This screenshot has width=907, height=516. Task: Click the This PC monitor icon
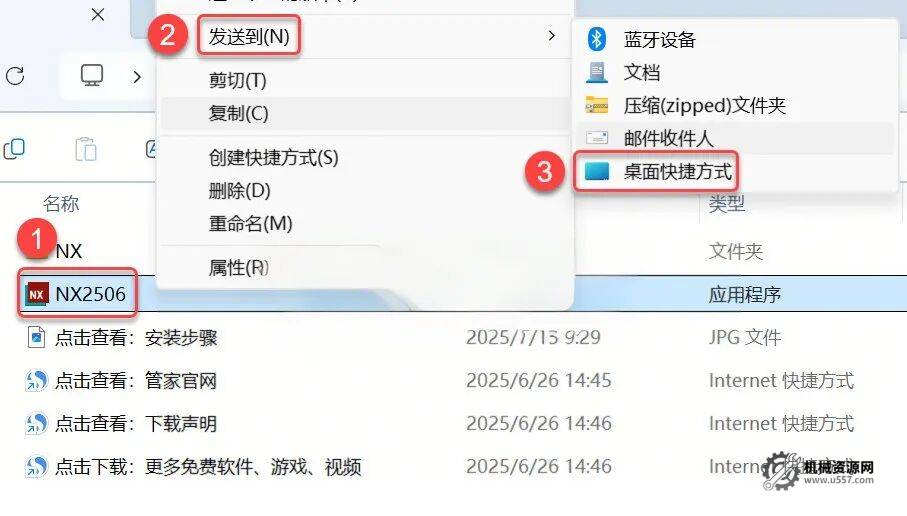pos(92,75)
